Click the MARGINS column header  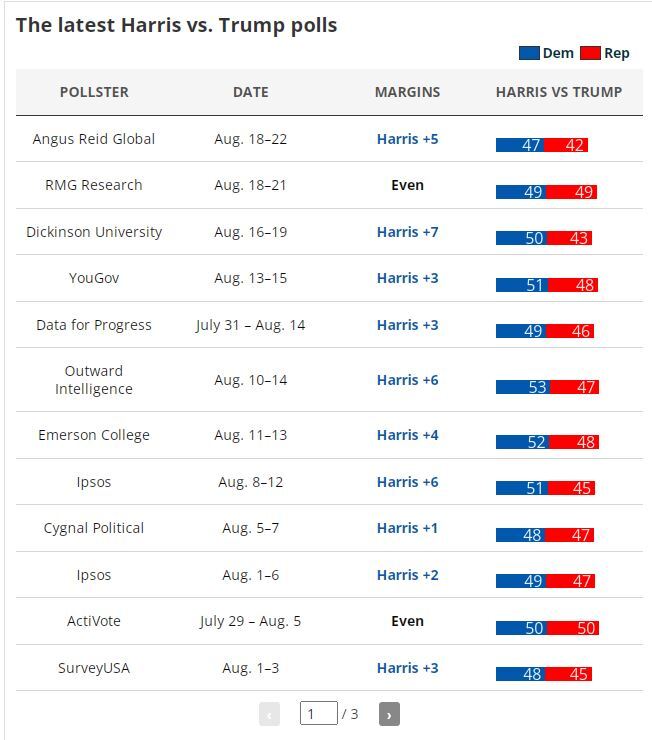407,92
